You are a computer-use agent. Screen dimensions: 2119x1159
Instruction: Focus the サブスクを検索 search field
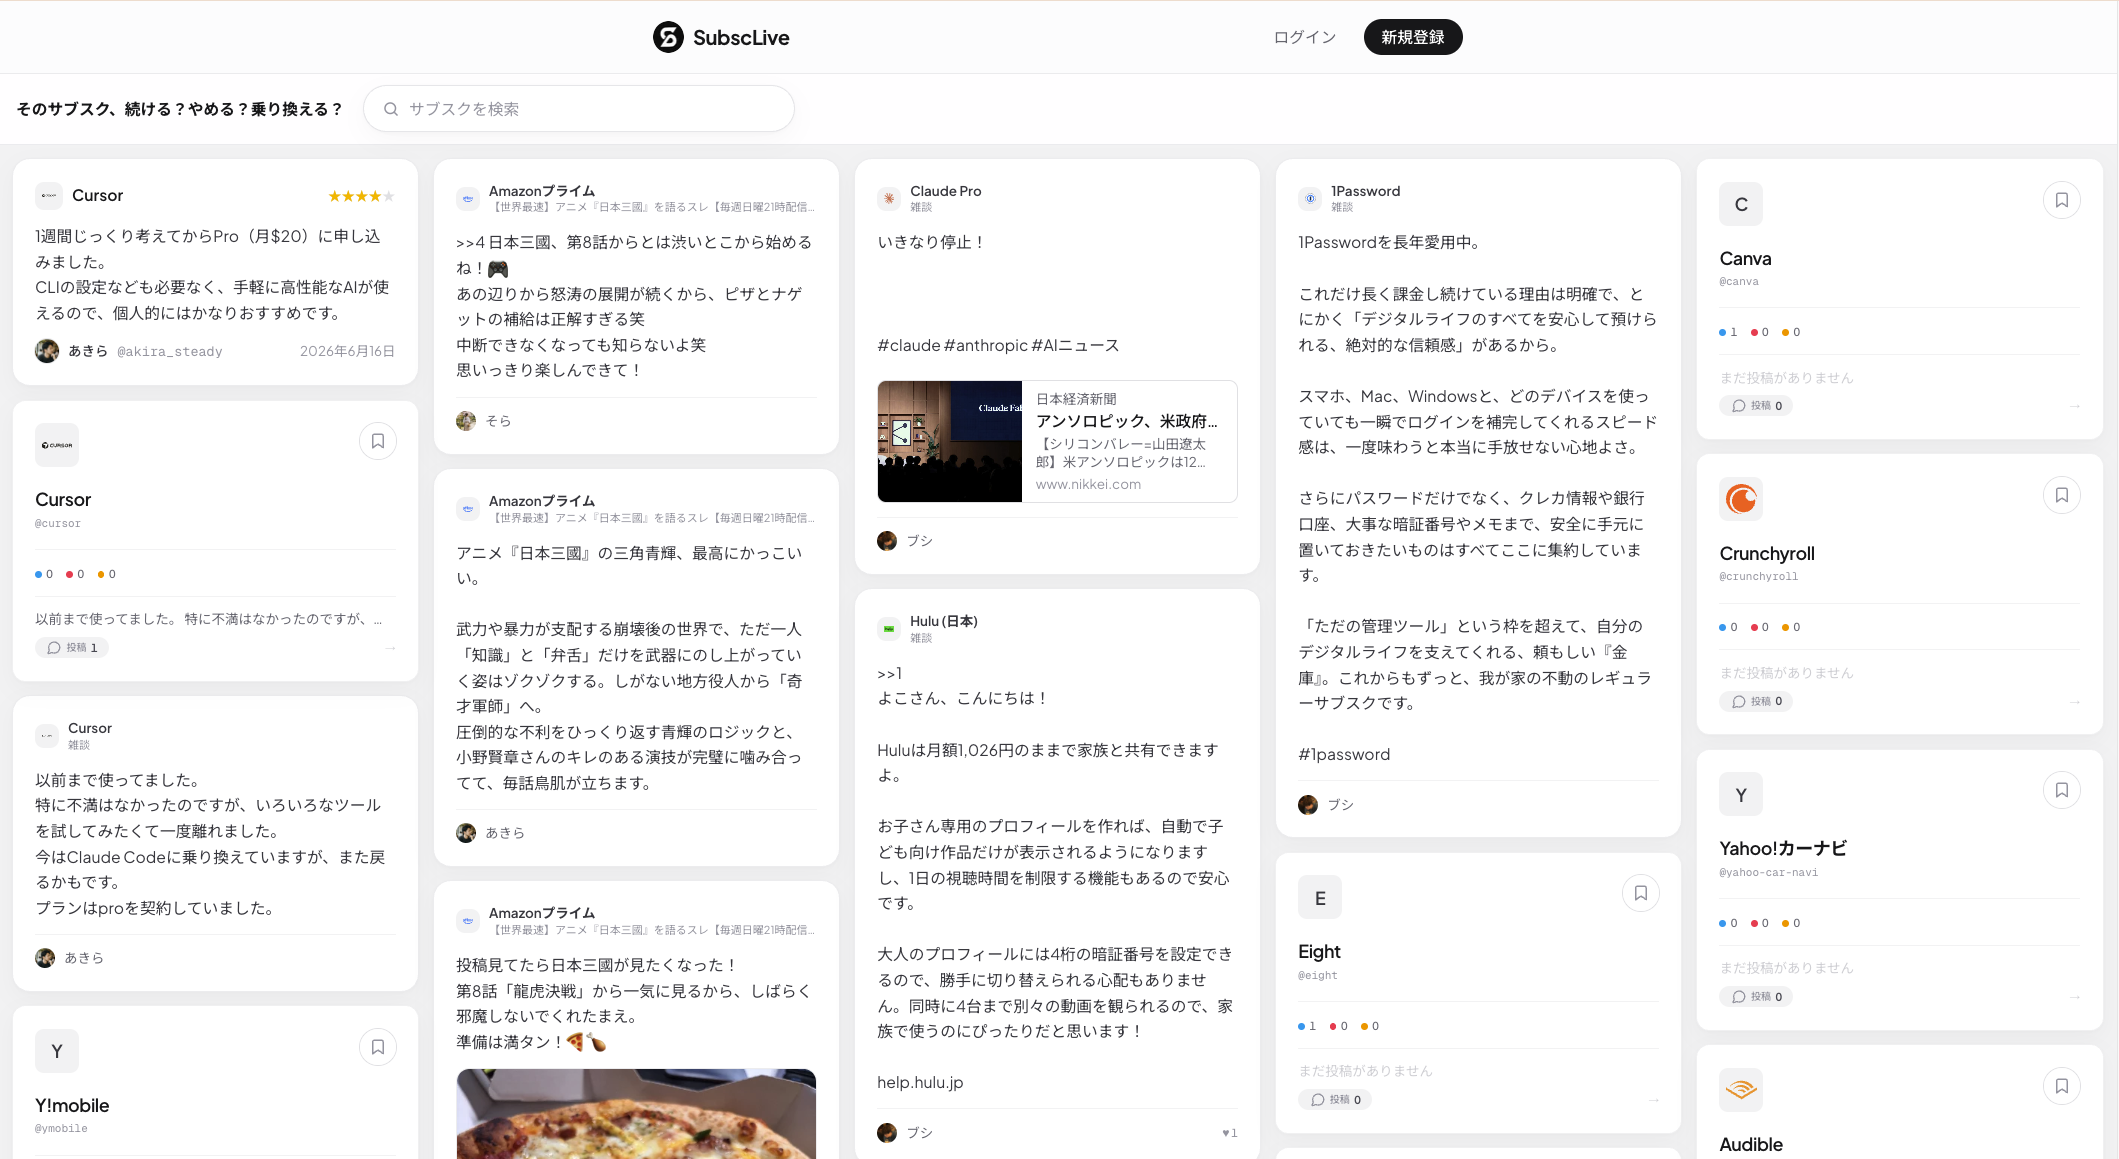[579, 109]
